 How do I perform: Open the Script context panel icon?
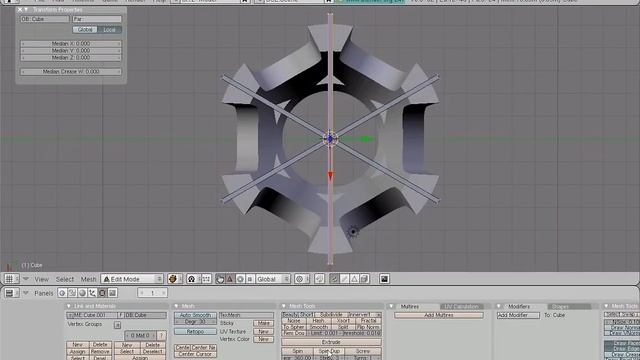tap(72, 293)
